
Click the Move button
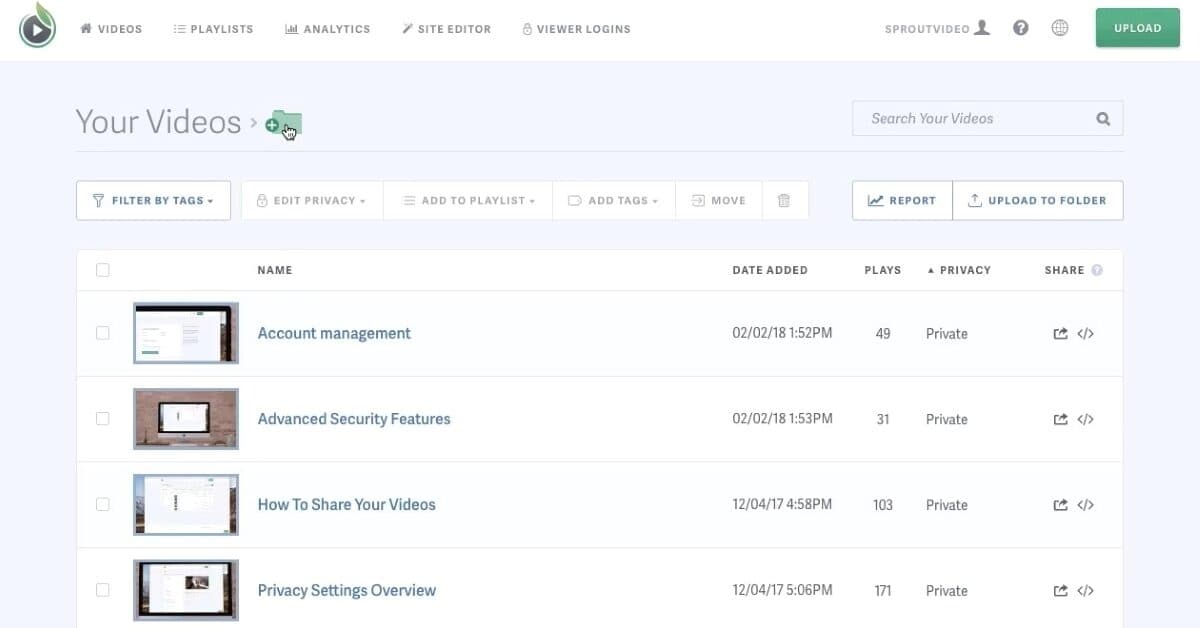pos(719,200)
